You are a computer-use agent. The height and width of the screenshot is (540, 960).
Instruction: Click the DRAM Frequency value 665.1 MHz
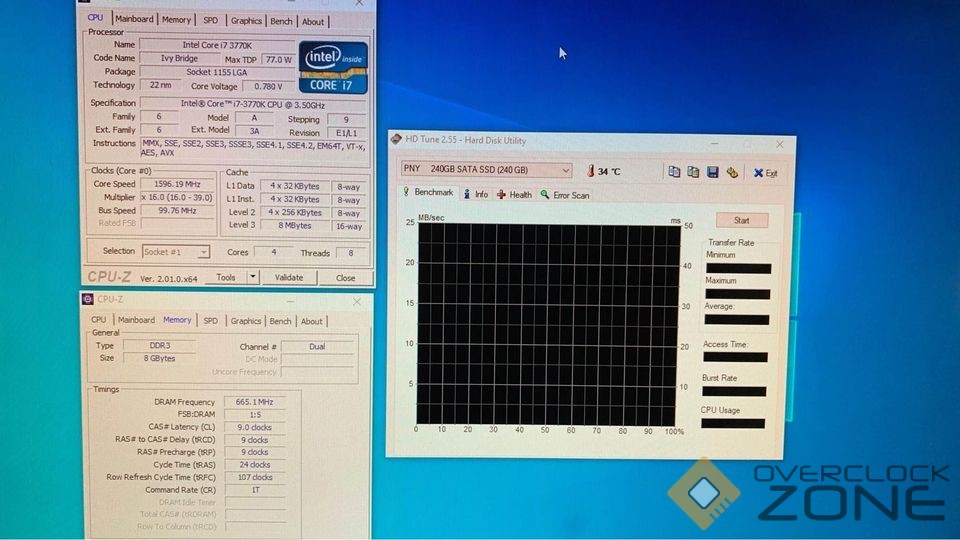click(x=254, y=402)
